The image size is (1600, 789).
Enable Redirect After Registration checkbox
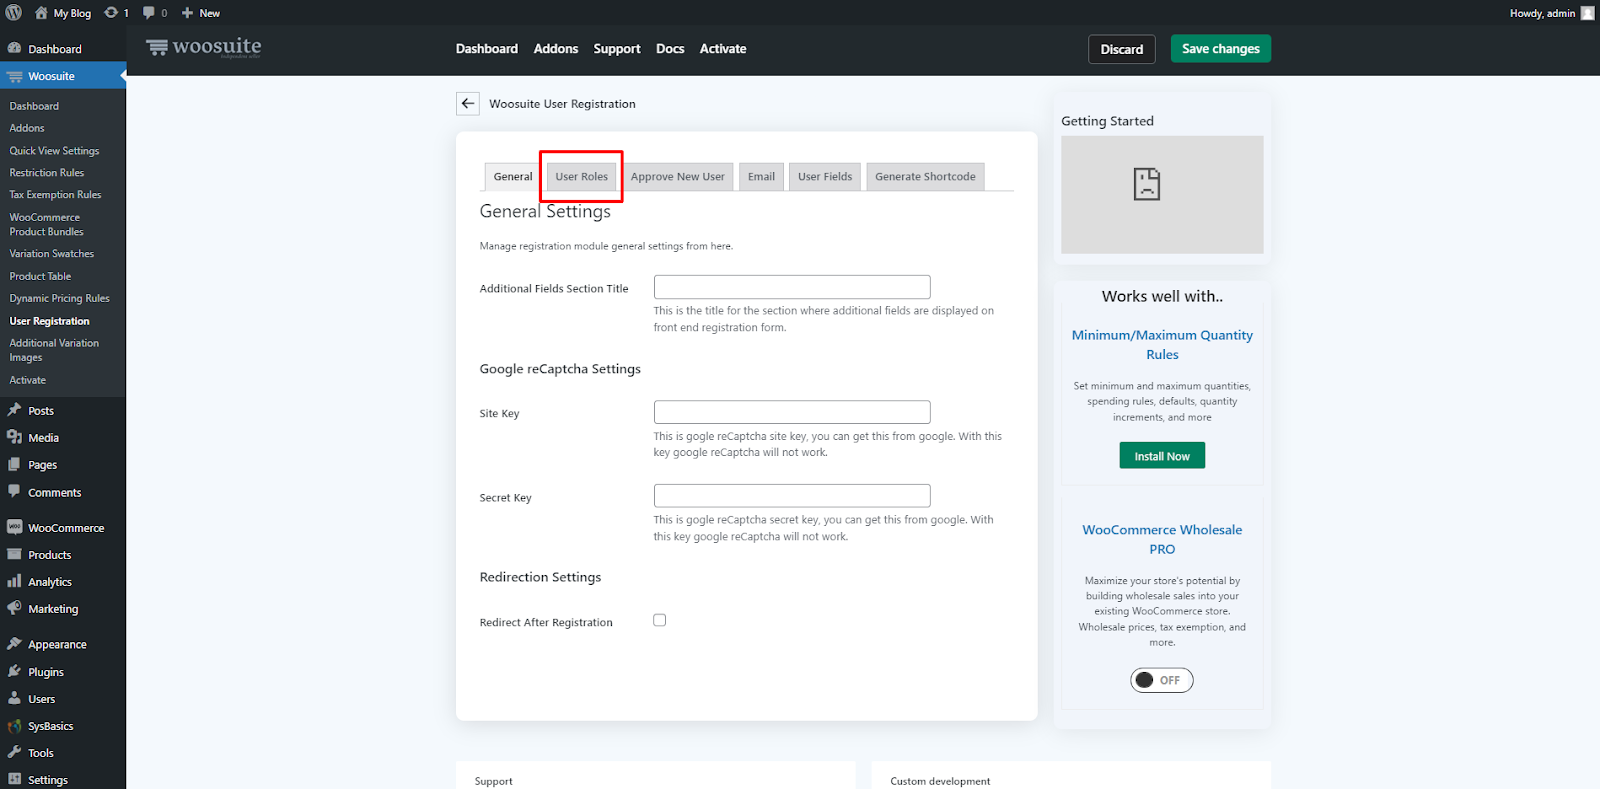[660, 620]
